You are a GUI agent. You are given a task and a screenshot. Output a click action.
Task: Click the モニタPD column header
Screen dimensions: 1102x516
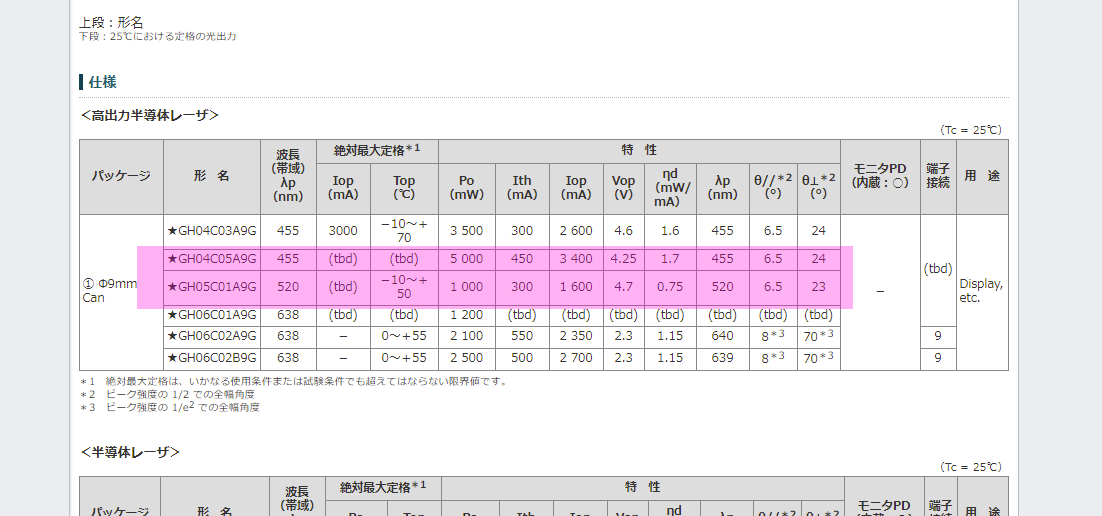[x=880, y=175]
